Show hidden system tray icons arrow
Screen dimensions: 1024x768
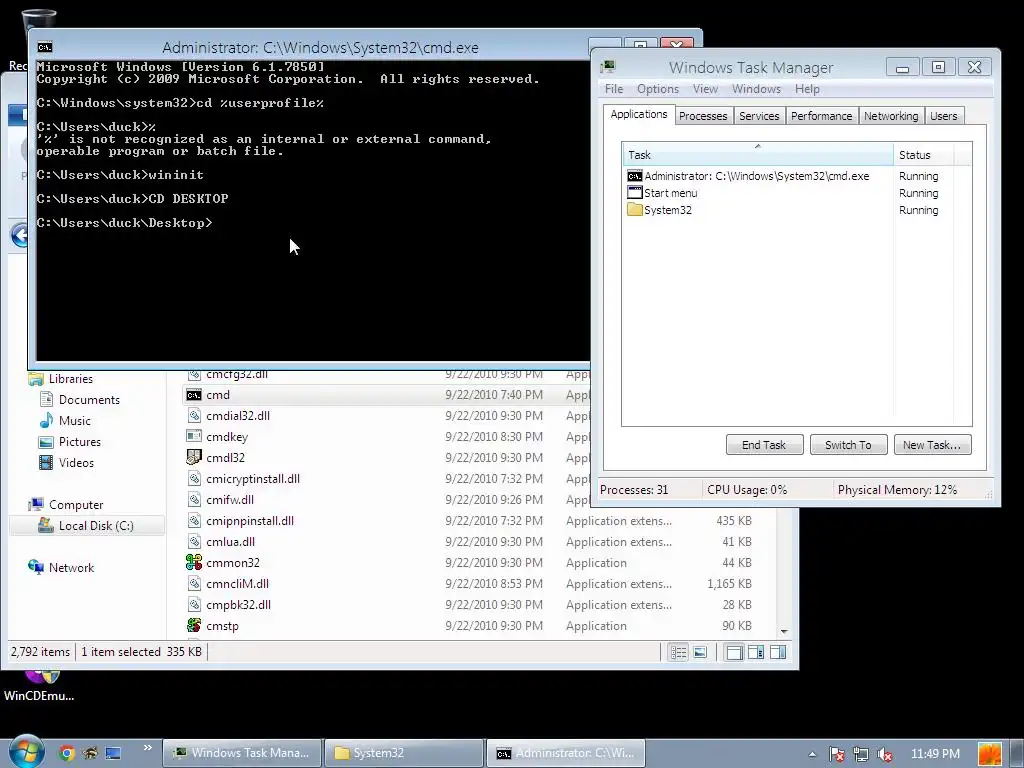[x=812, y=754]
